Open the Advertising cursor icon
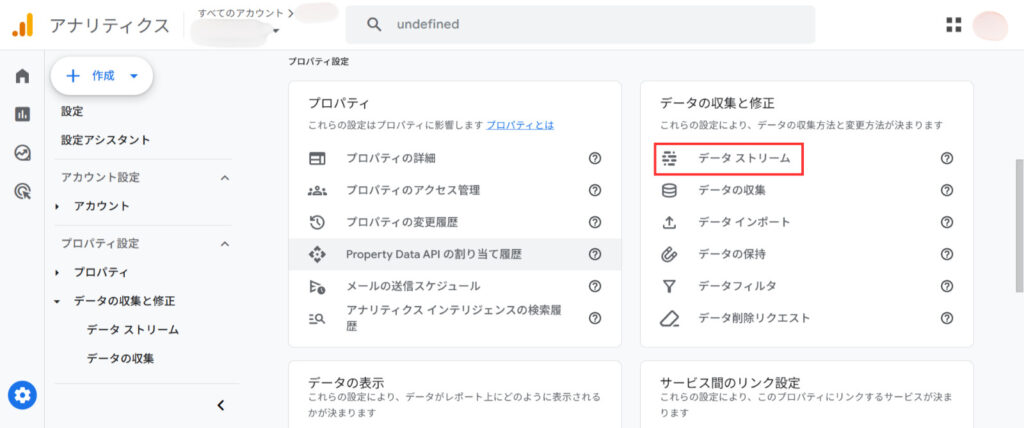 22,191
